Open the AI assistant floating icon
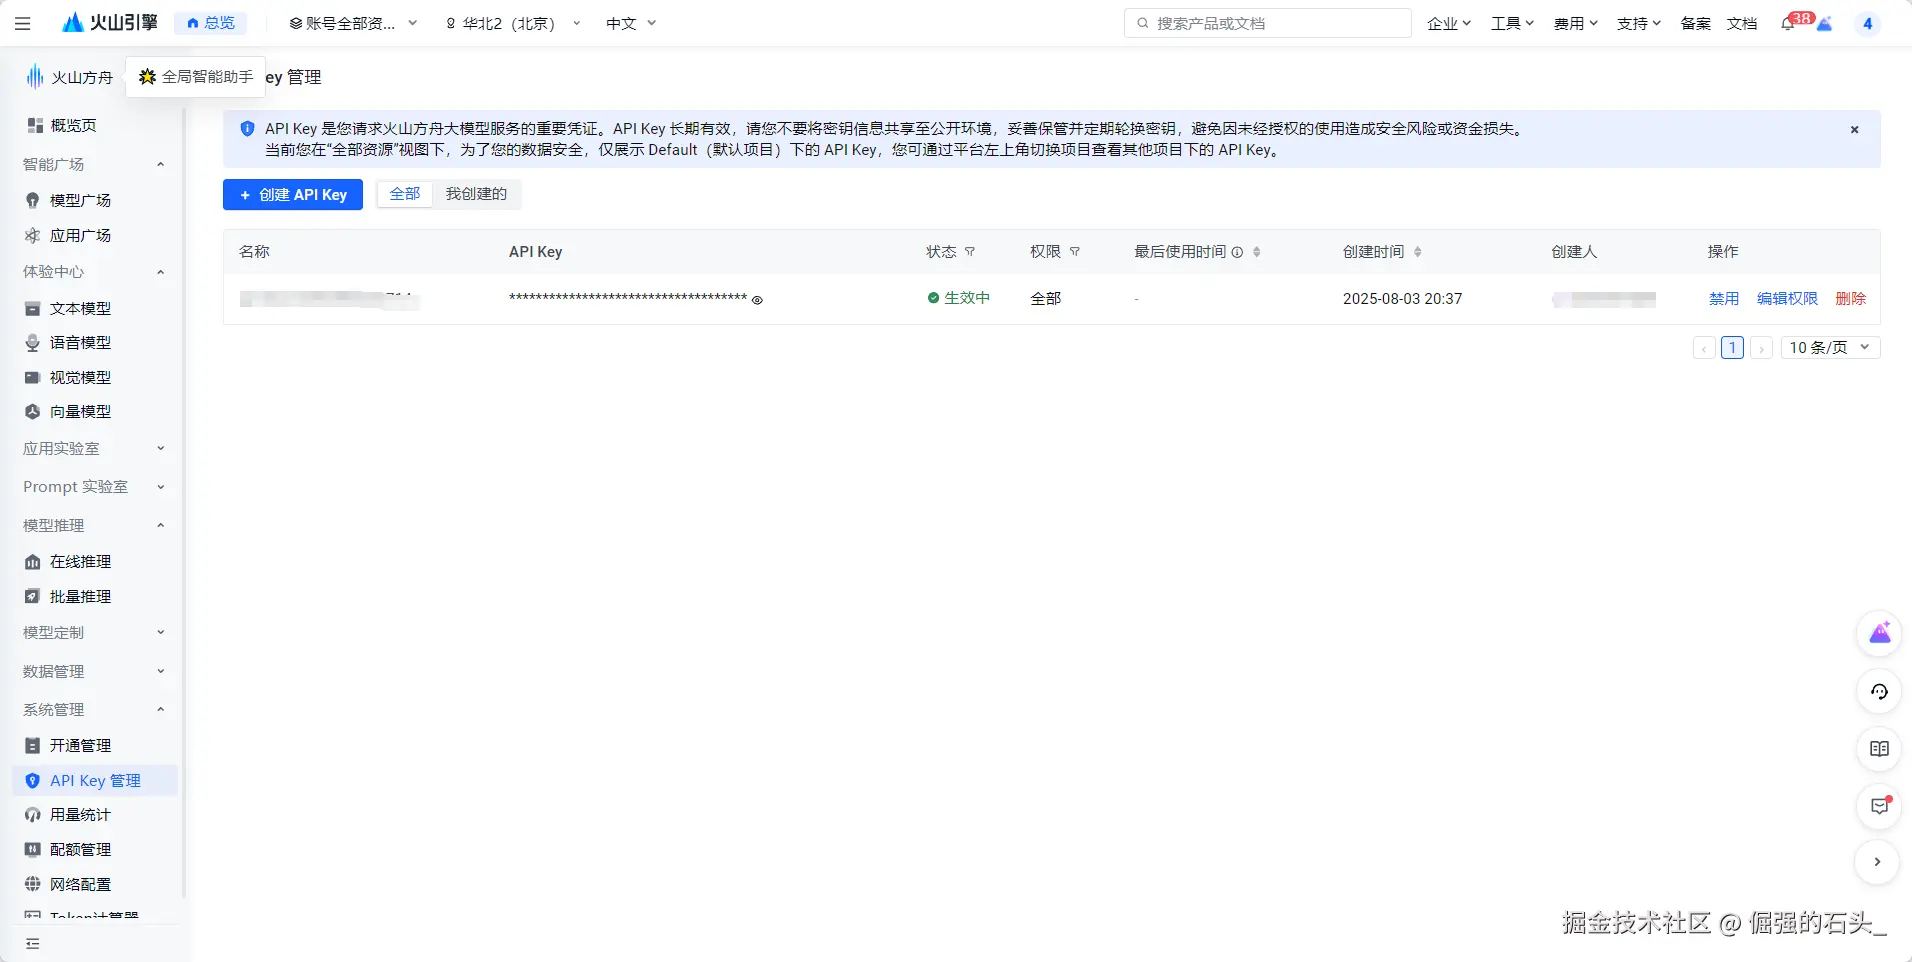The width and height of the screenshot is (1912, 962). [1879, 633]
